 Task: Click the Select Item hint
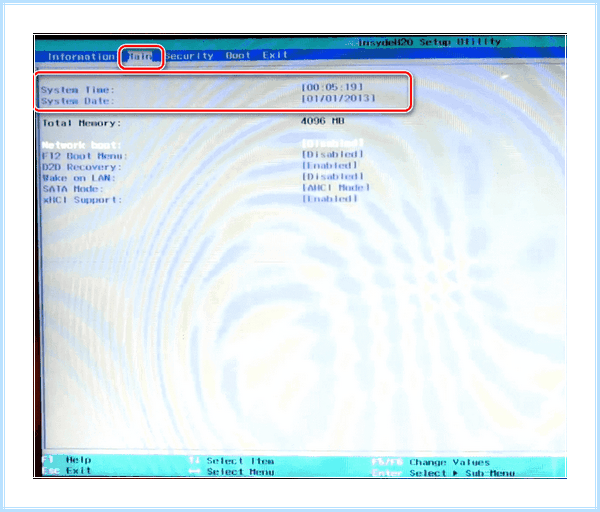231,461
